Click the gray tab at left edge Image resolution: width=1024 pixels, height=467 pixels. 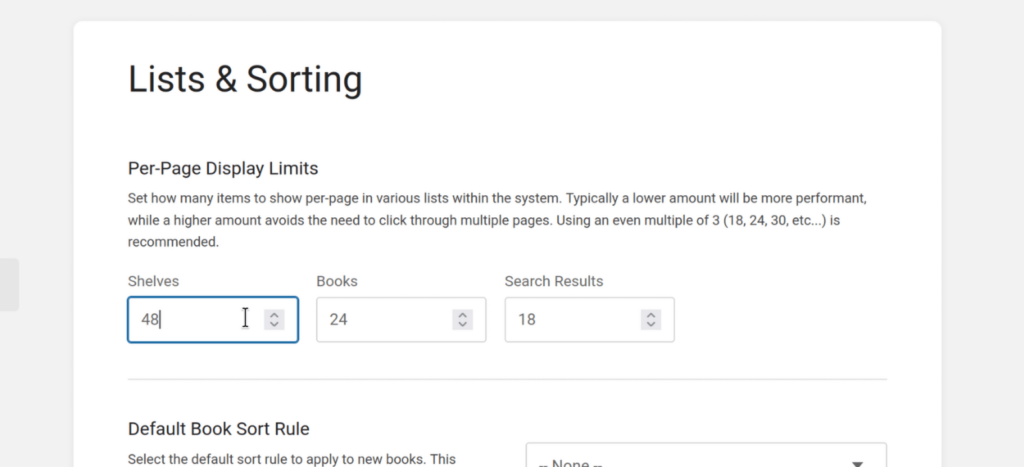(8, 284)
